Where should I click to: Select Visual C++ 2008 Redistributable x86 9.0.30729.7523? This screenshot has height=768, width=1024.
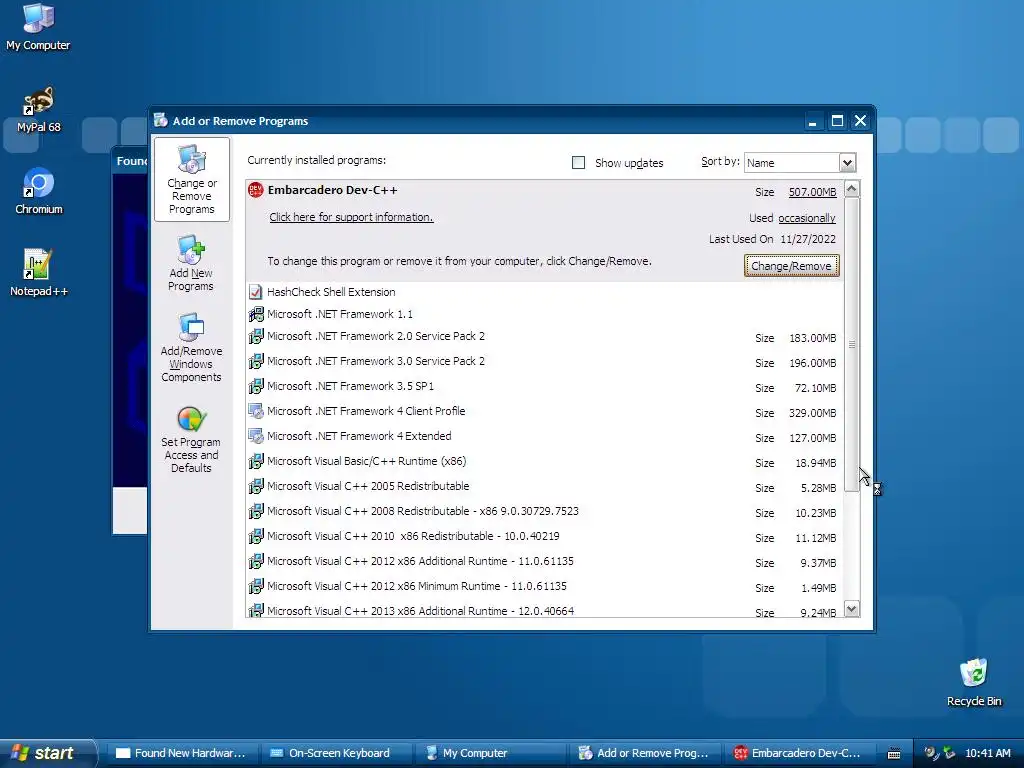(x=545, y=511)
